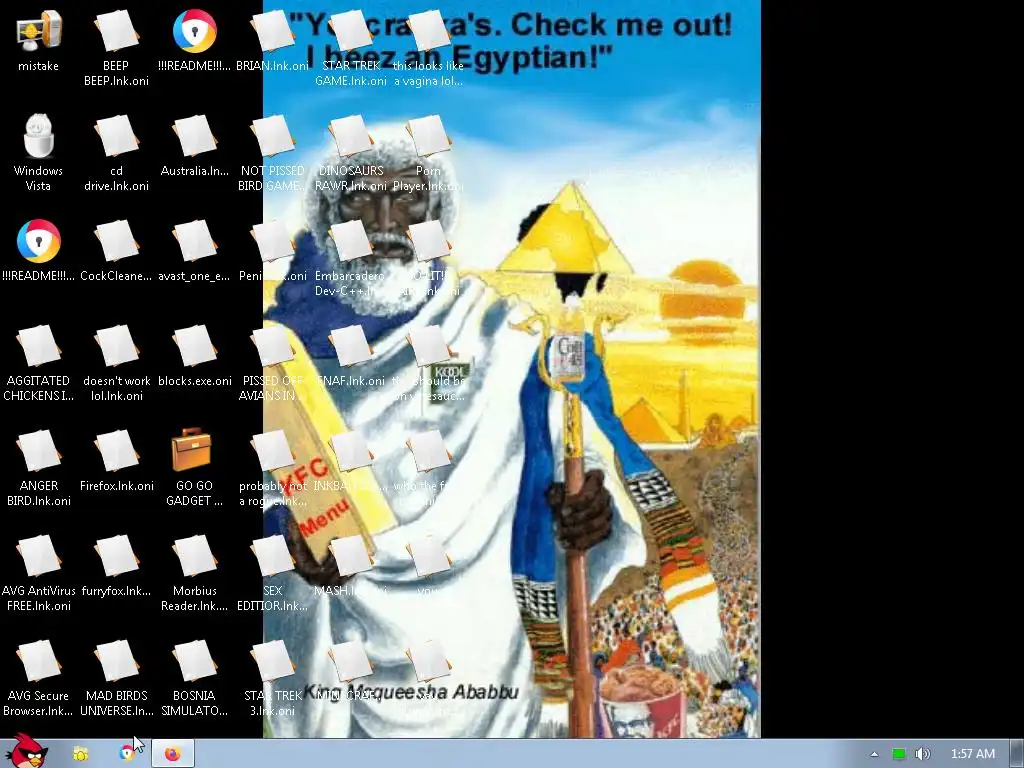
Task: Open the folder icon on the taskbar
Action: pos(80,754)
